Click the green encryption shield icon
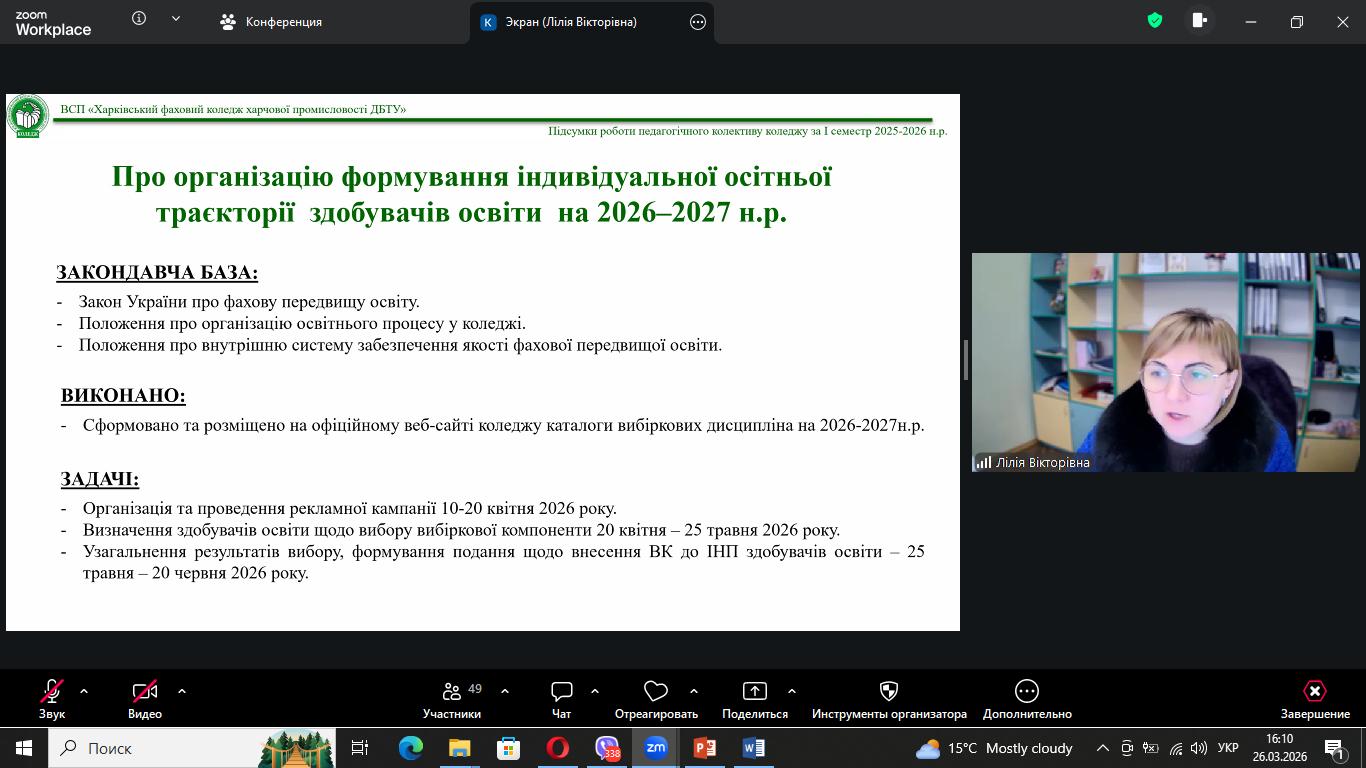1366x768 pixels. (x=1155, y=21)
